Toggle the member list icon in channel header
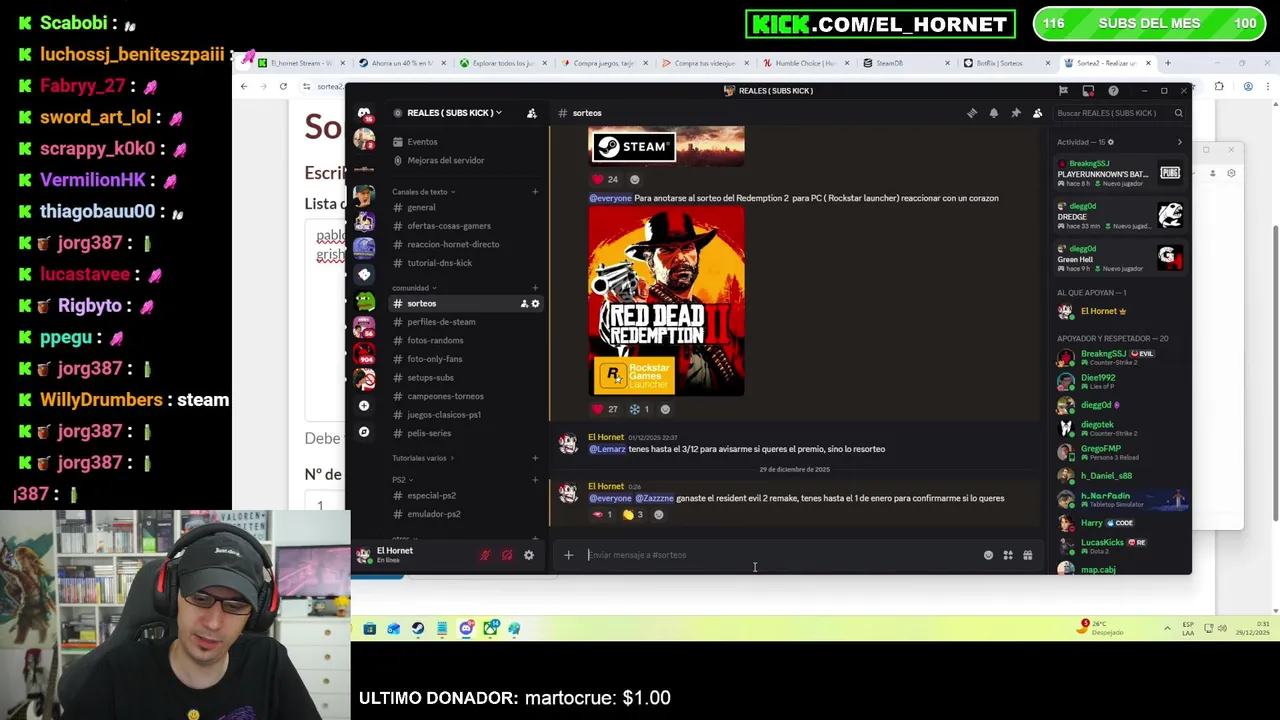The height and width of the screenshot is (720, 1280). [1038, 113]
